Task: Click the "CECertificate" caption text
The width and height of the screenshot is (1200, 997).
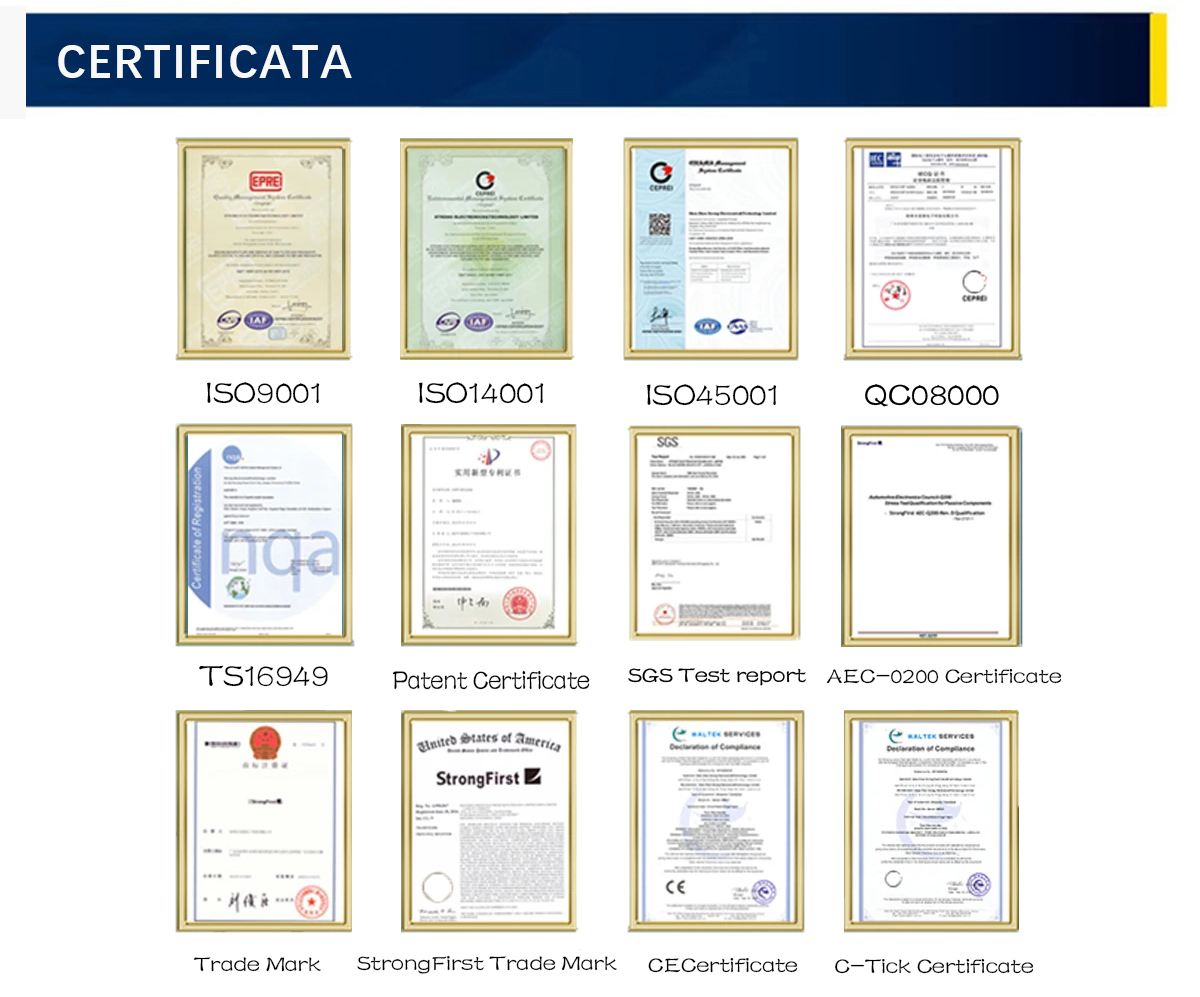Action: pos(722,966)
